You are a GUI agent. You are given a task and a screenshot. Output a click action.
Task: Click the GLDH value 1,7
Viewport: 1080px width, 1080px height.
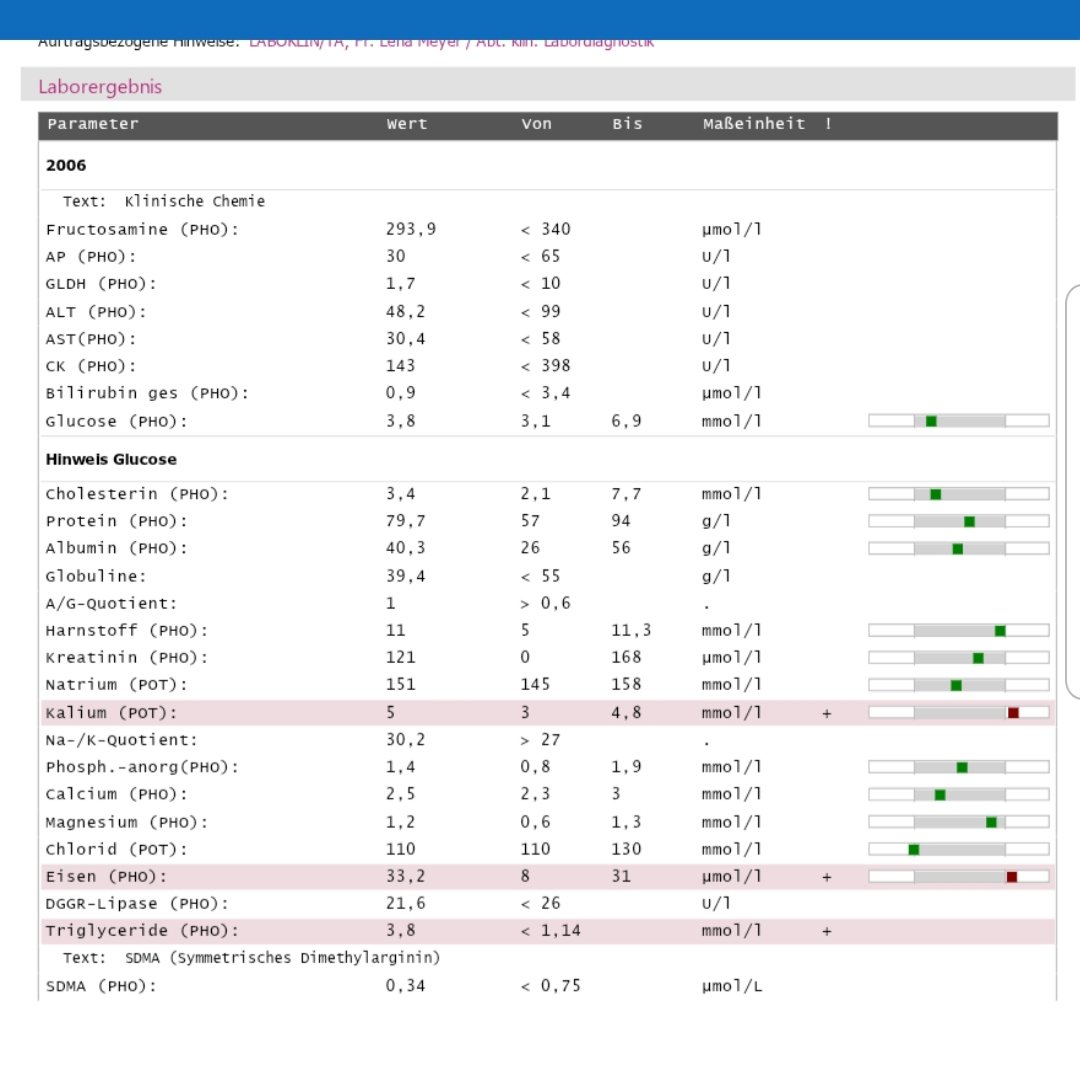click(400, 283)
